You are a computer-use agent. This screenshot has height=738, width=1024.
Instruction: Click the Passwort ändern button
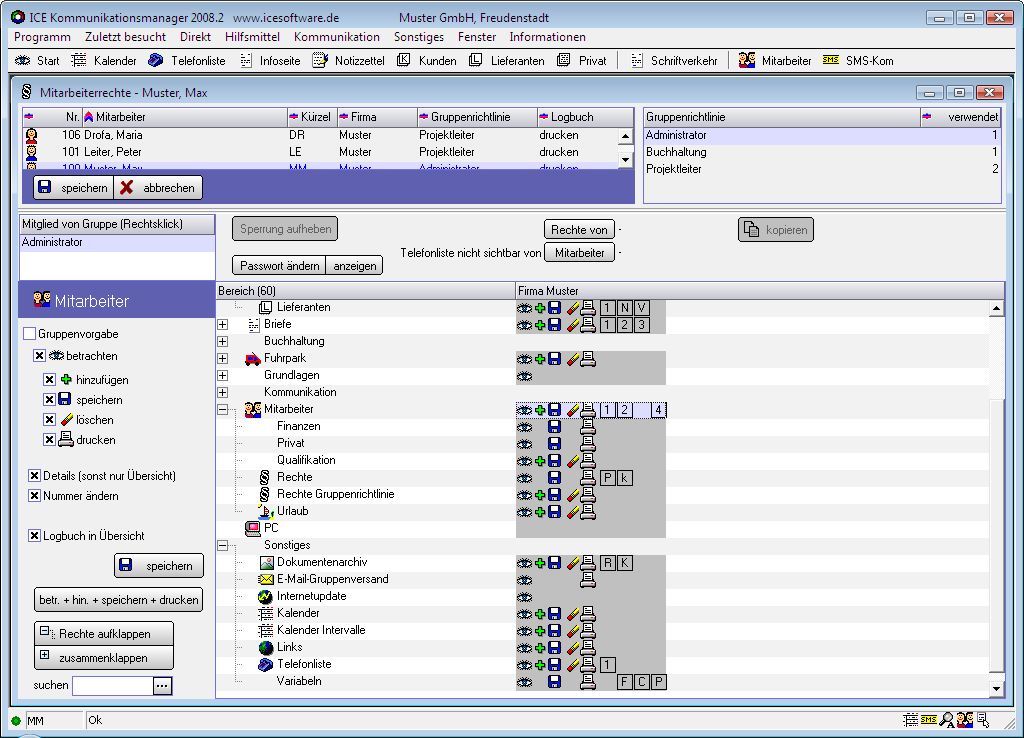279,266
